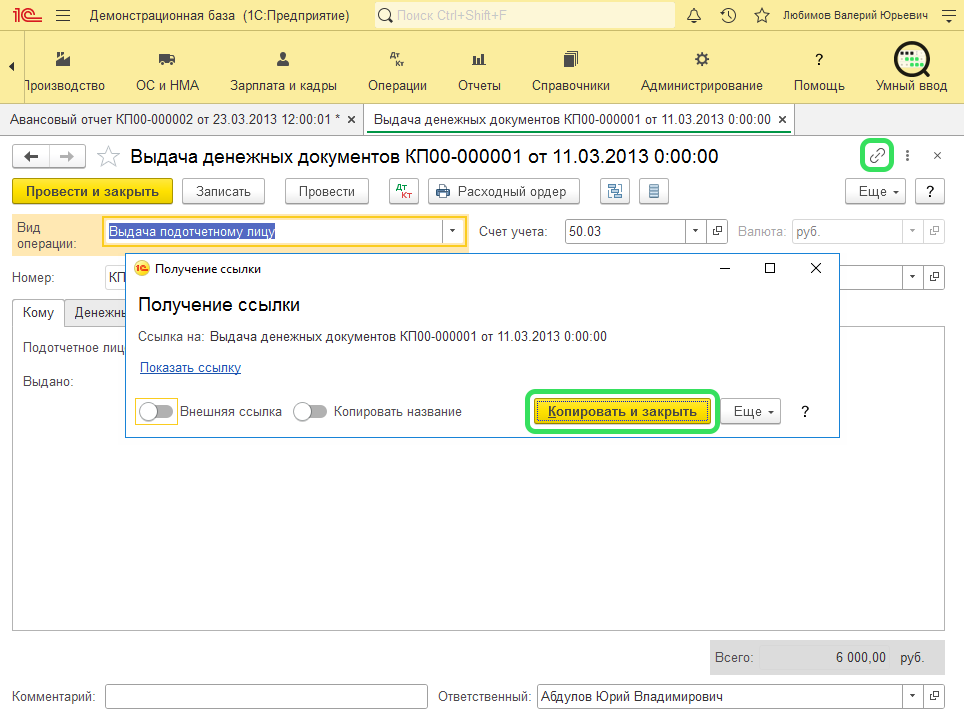
Task: Open the main hamburger menu
Action: pyautogui.click(x=63, y=15)
